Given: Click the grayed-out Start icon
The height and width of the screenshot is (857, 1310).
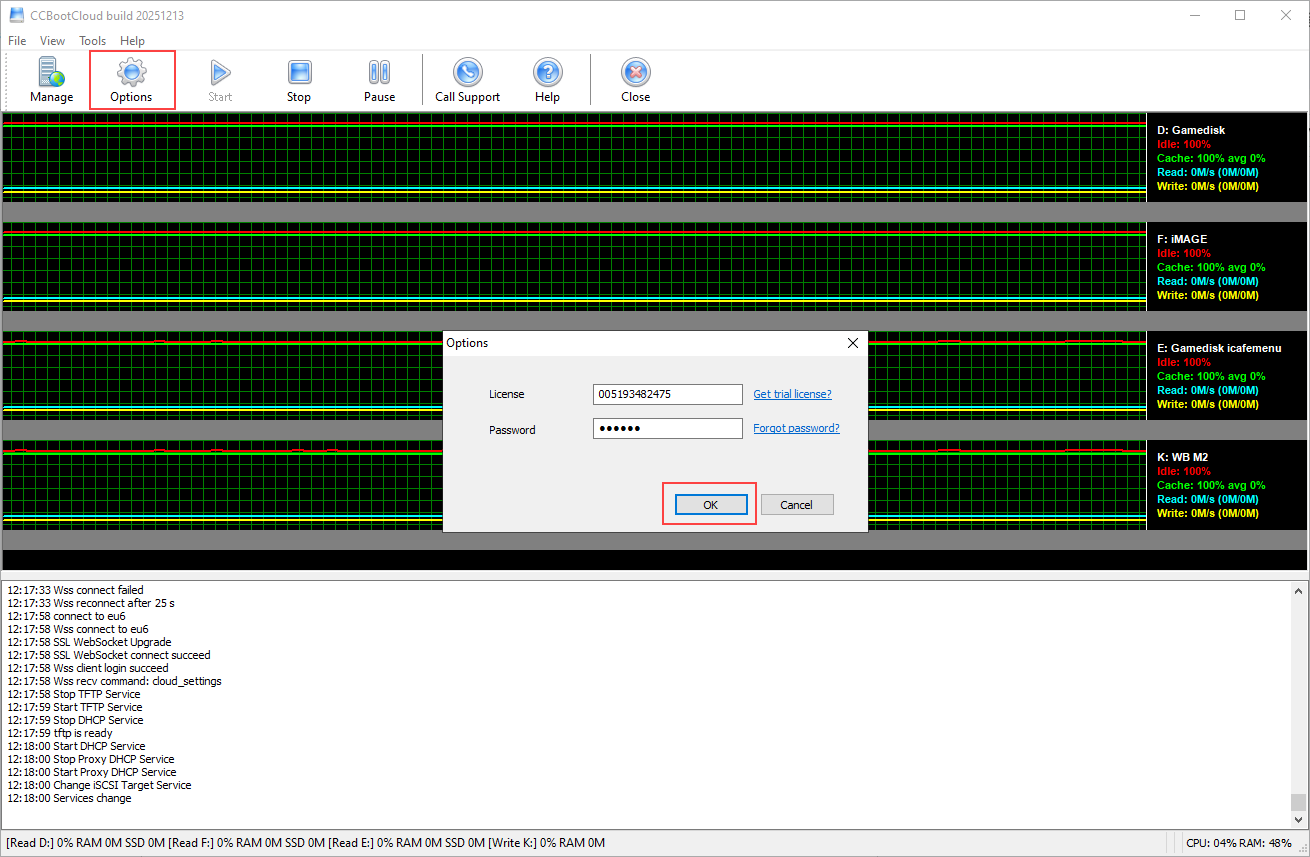Looking at the screenshot, I should pyautogui.click(x=220, y=73).
